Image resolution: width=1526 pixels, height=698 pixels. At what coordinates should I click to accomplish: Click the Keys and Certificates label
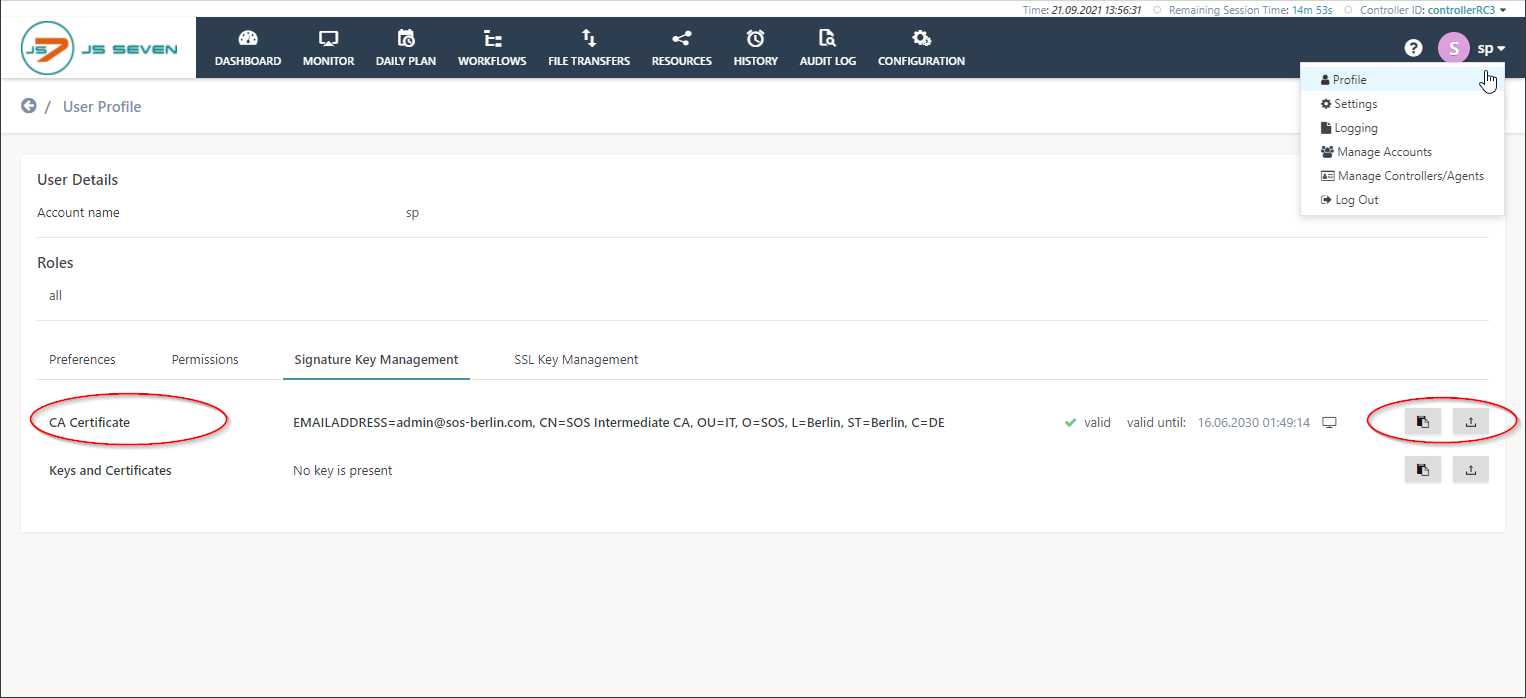[110, 470]
